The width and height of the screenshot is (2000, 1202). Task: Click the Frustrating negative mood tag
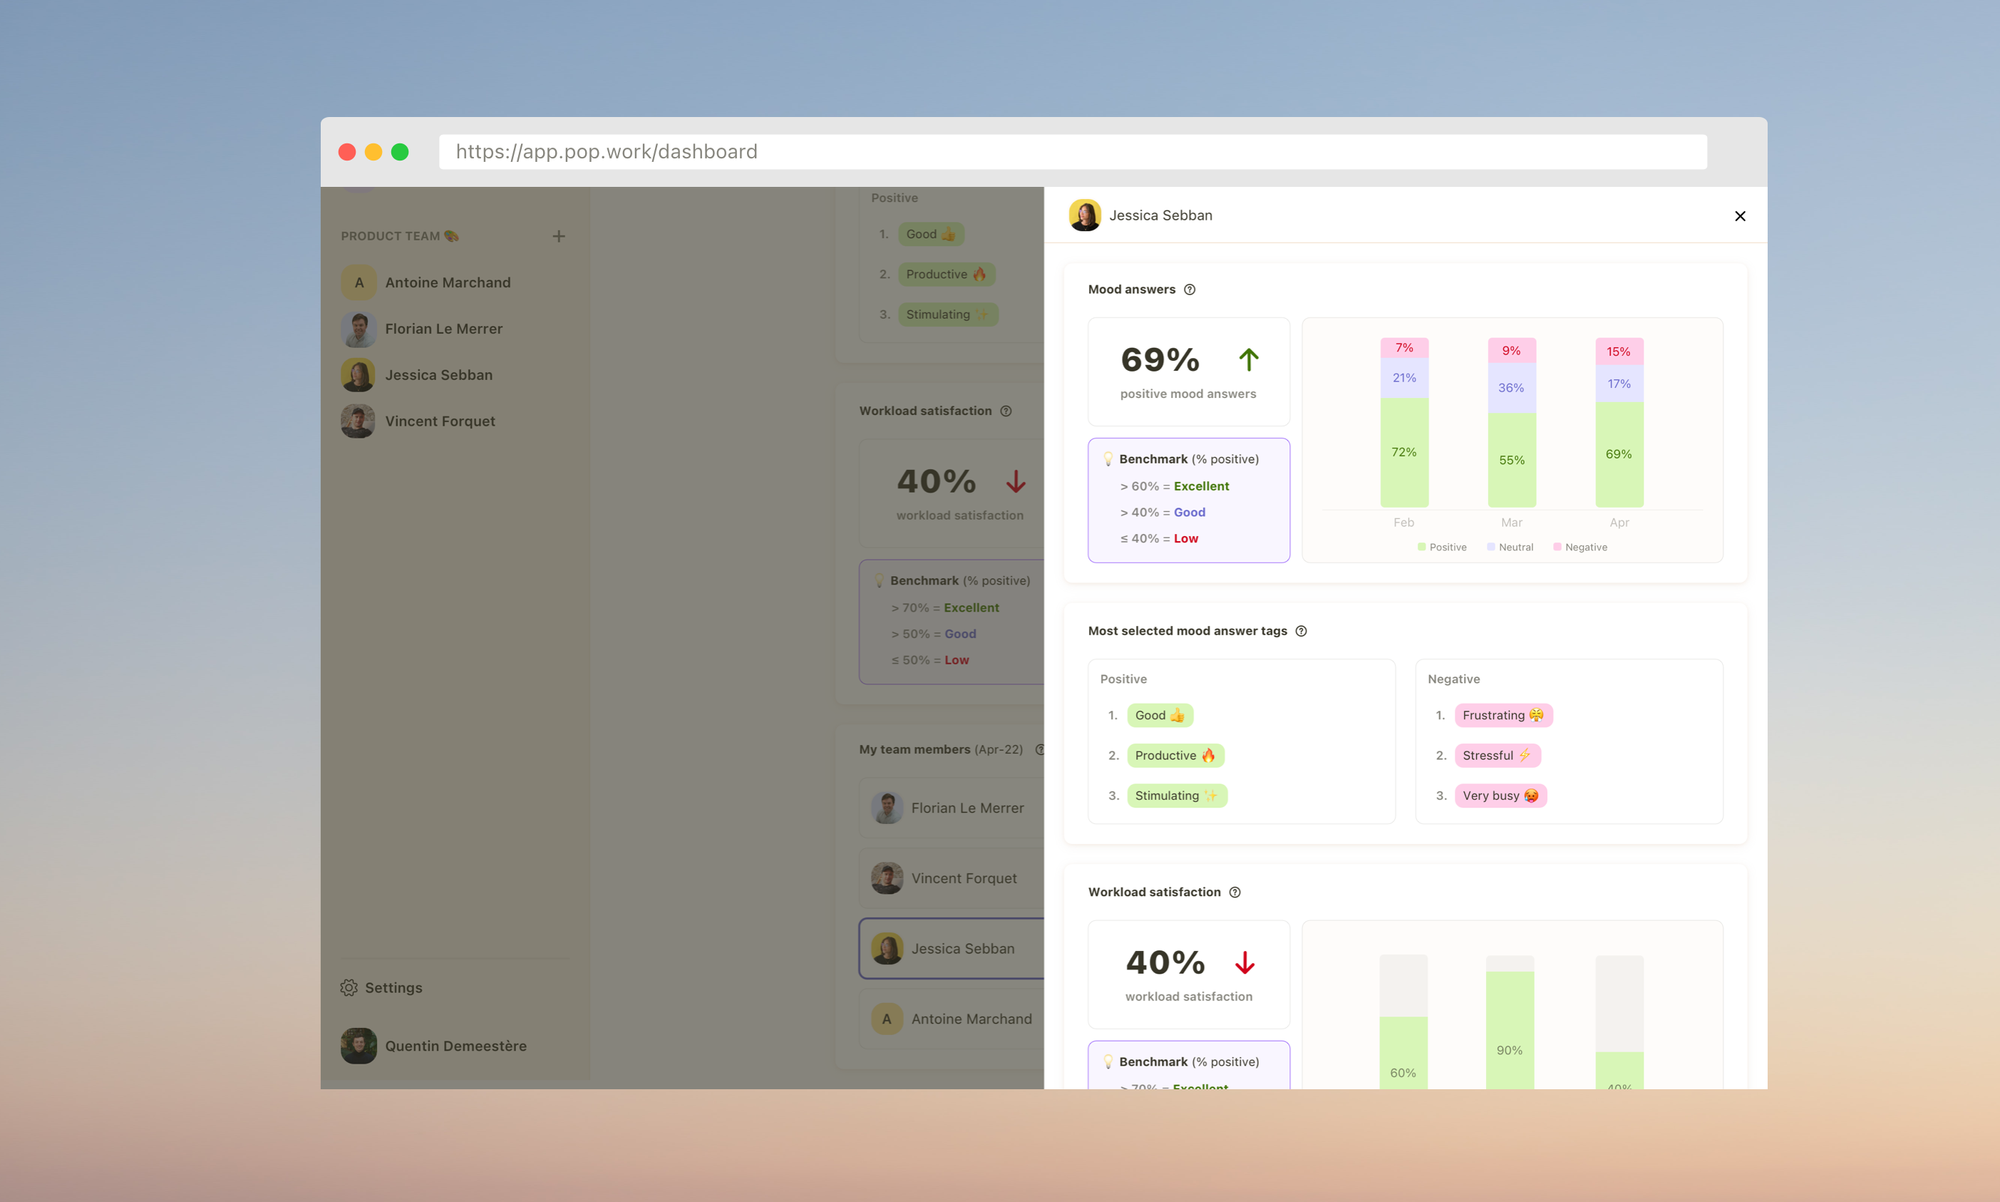click(1503, 715)
